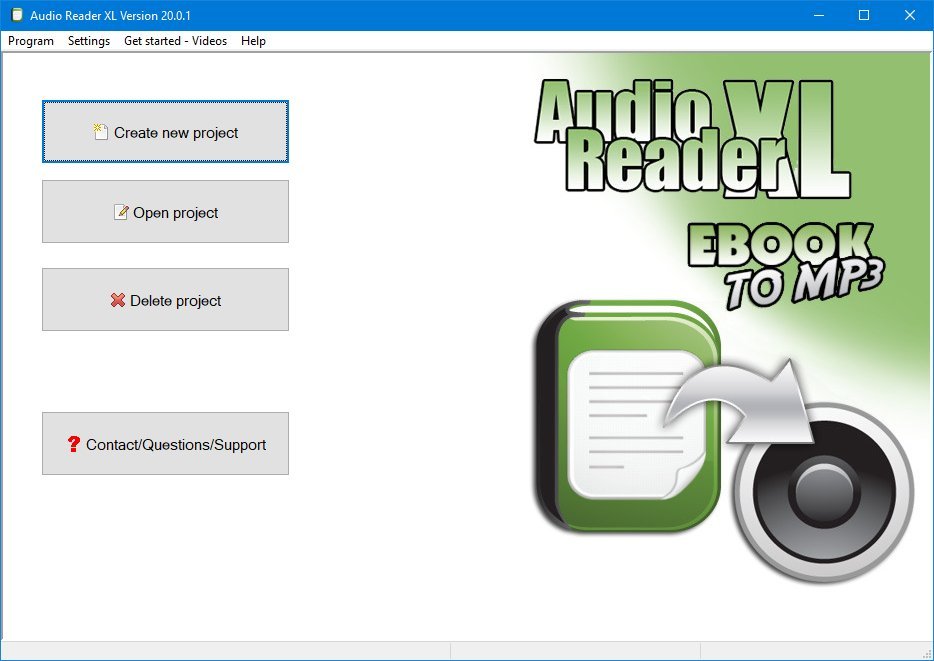Open the Settings menu
934x661 pixels.
tap(89, 41)
